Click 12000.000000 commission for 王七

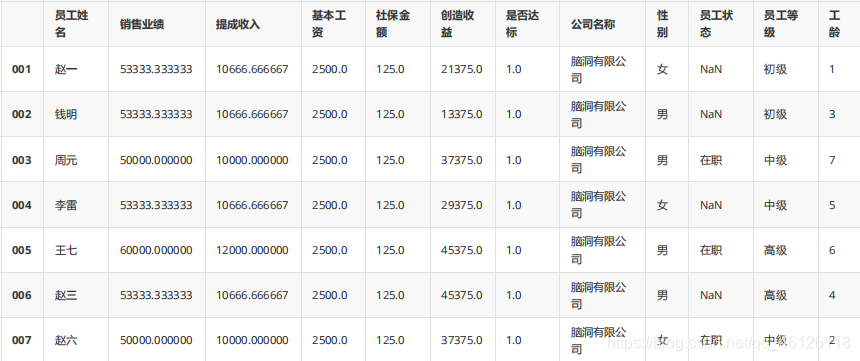(252, 250)
